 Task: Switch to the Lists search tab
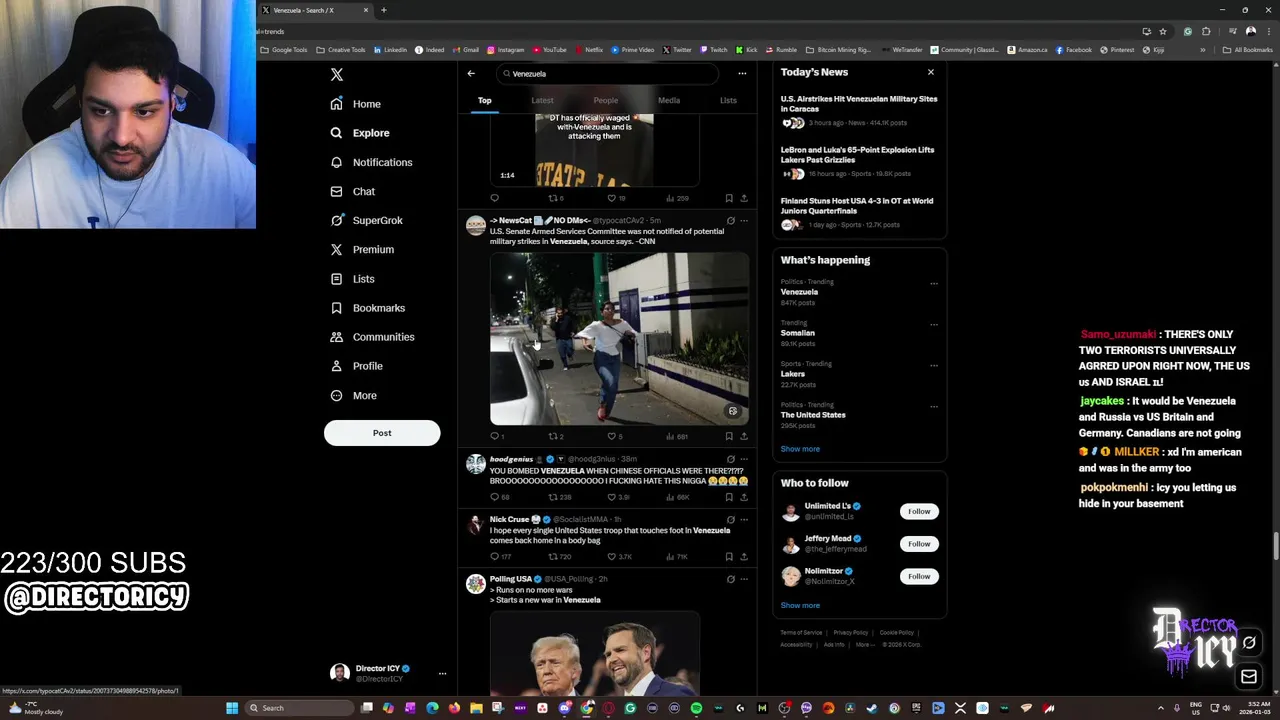tap(728, 100)
